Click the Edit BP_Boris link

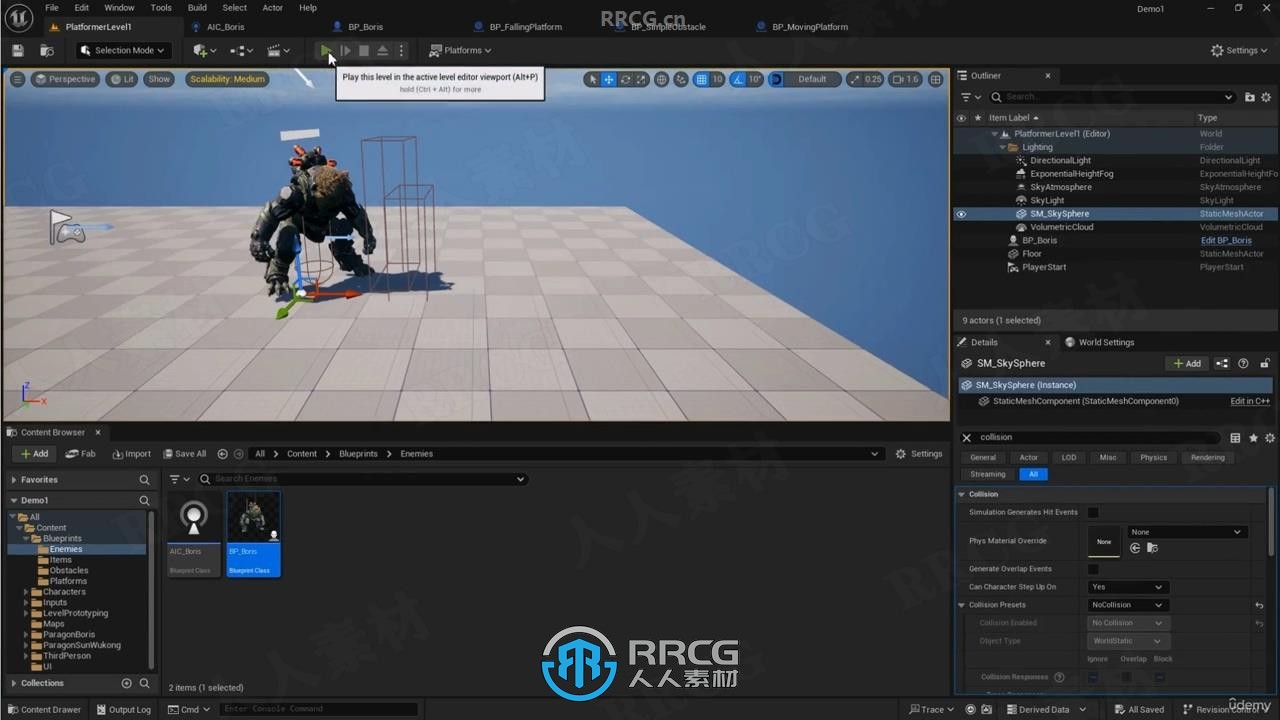(x=1226, y=241)
